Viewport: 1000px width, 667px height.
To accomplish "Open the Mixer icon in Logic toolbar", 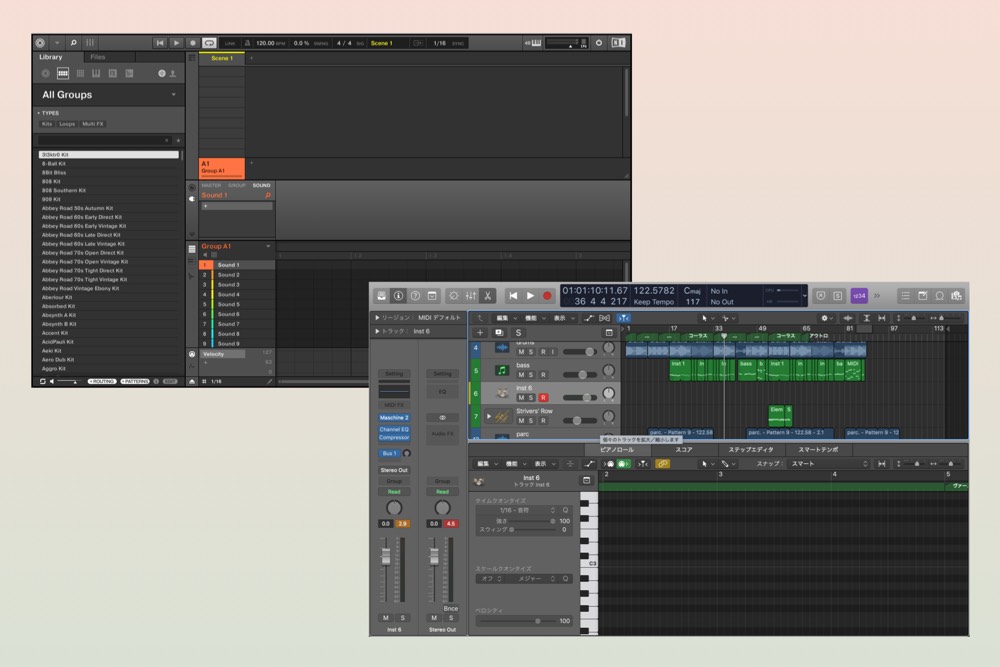I will (x=471, y=296).
